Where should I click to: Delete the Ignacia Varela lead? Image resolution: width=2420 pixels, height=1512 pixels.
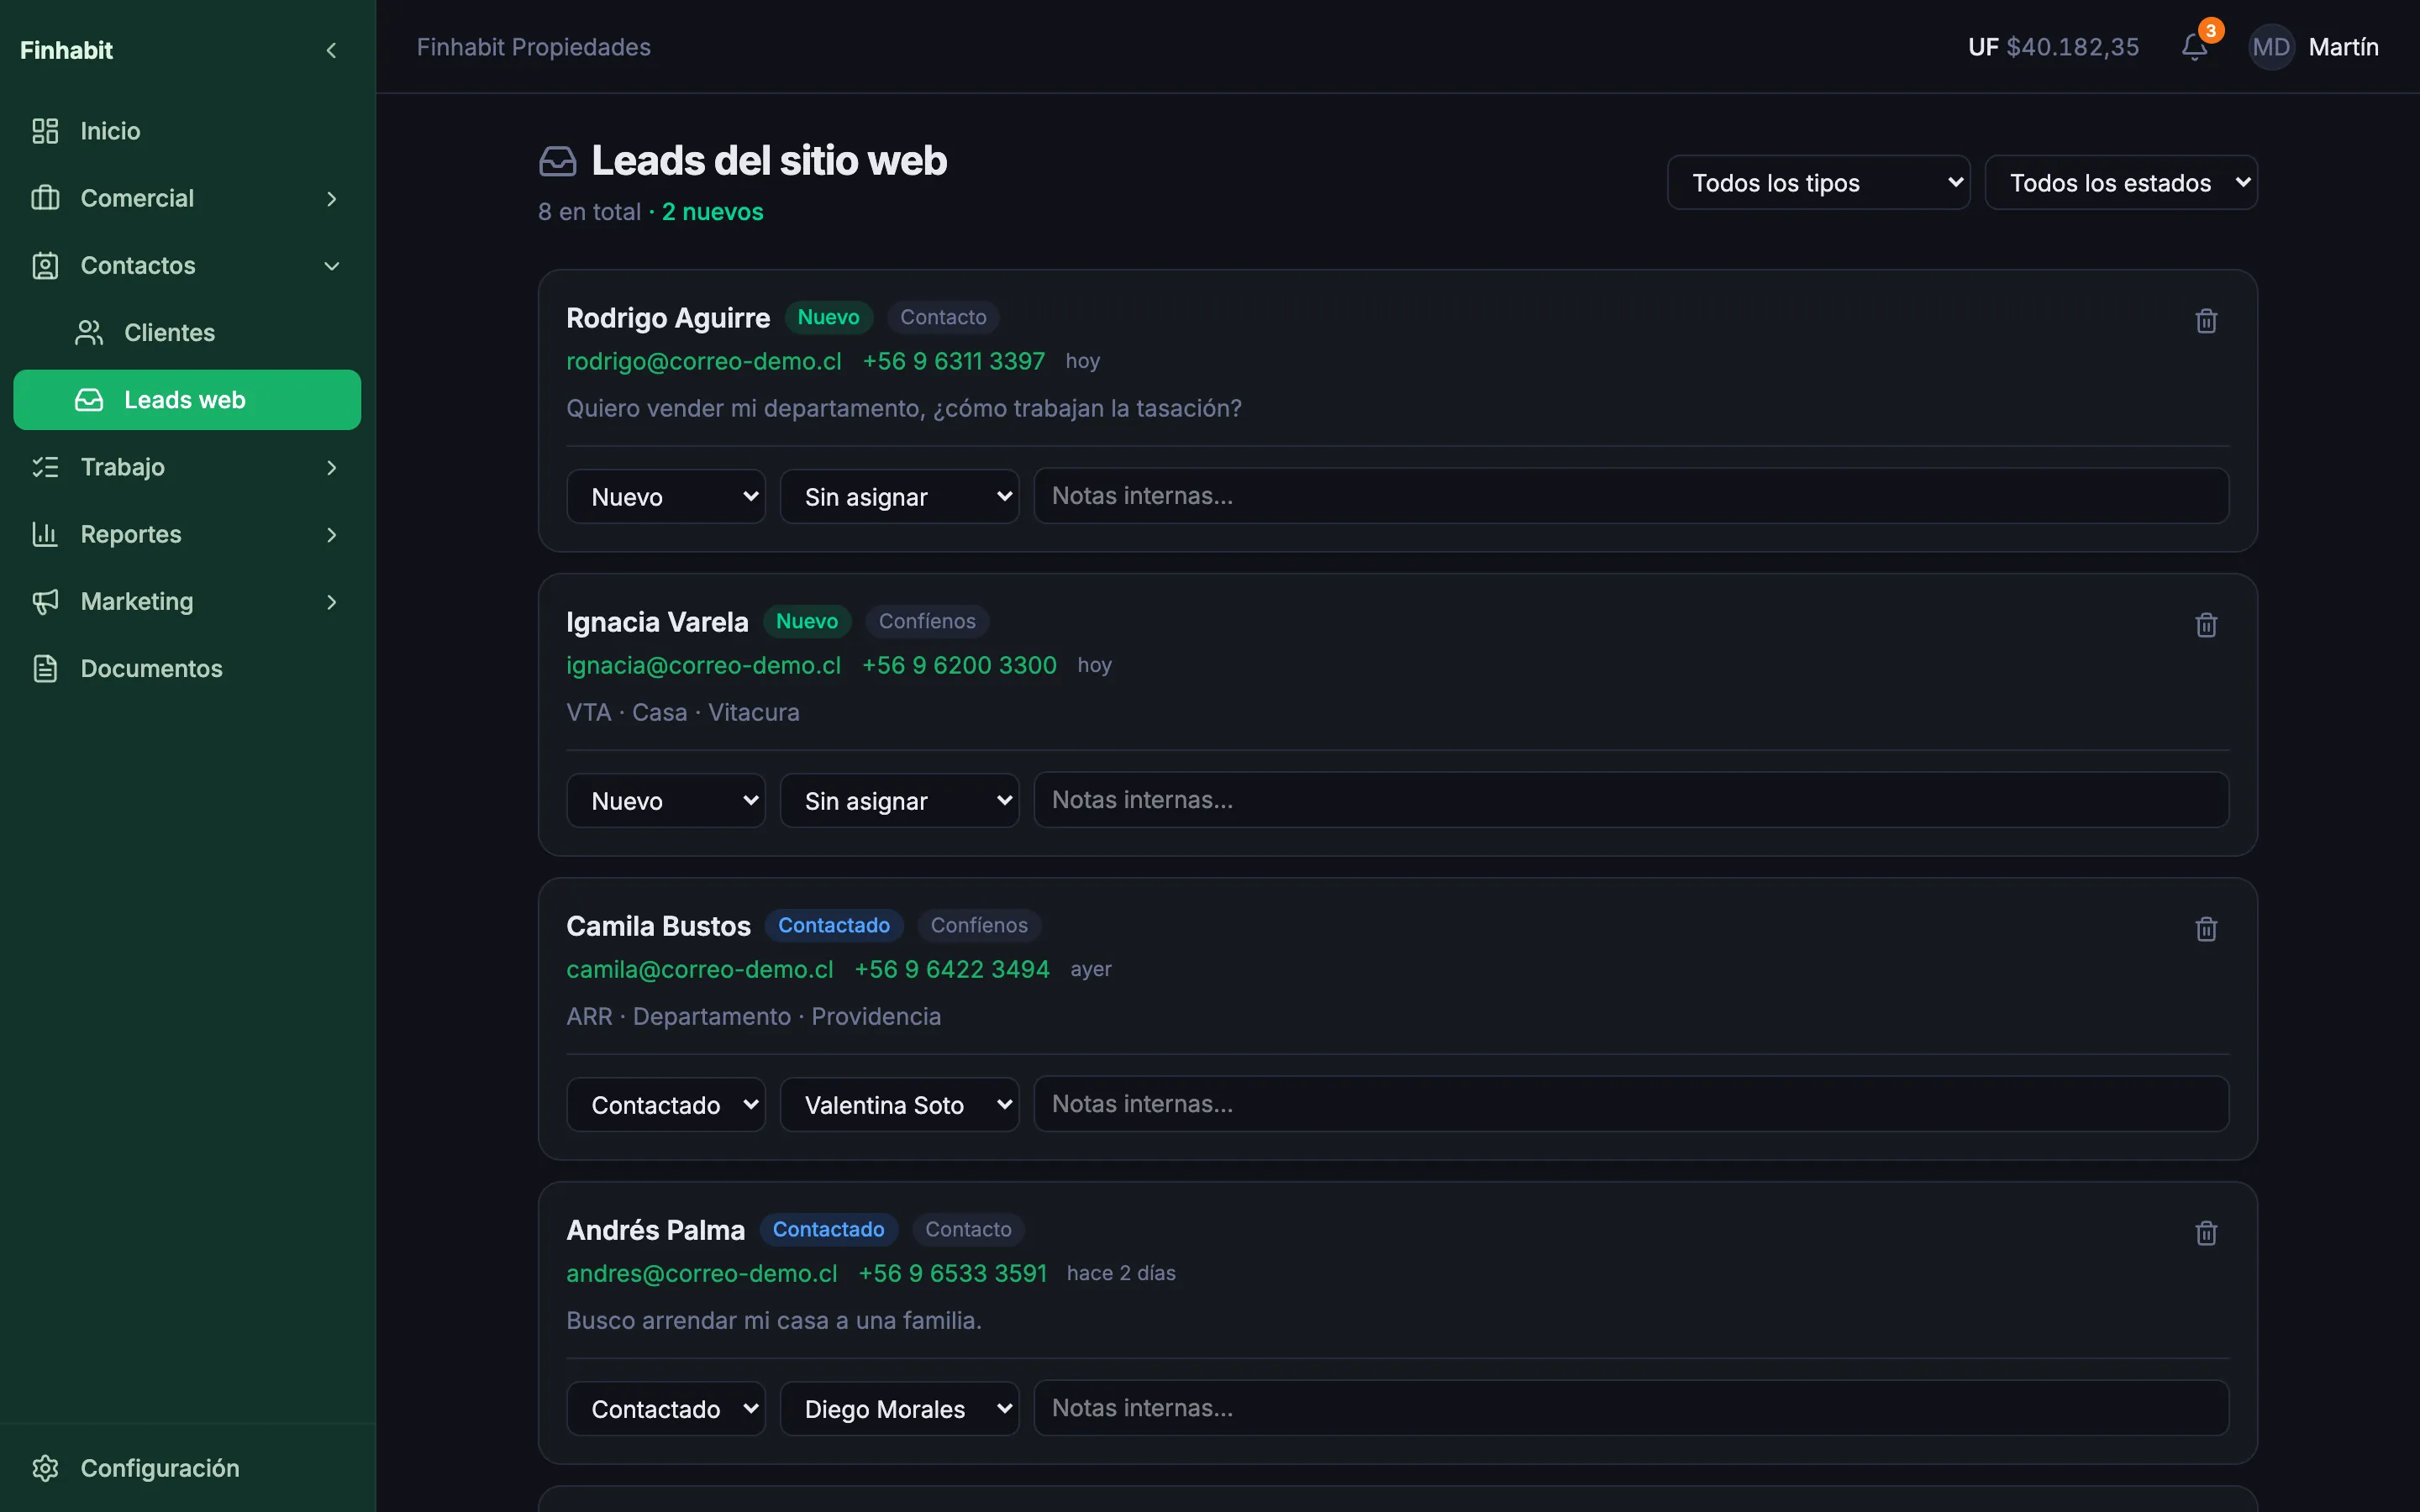pos(2206,625)
